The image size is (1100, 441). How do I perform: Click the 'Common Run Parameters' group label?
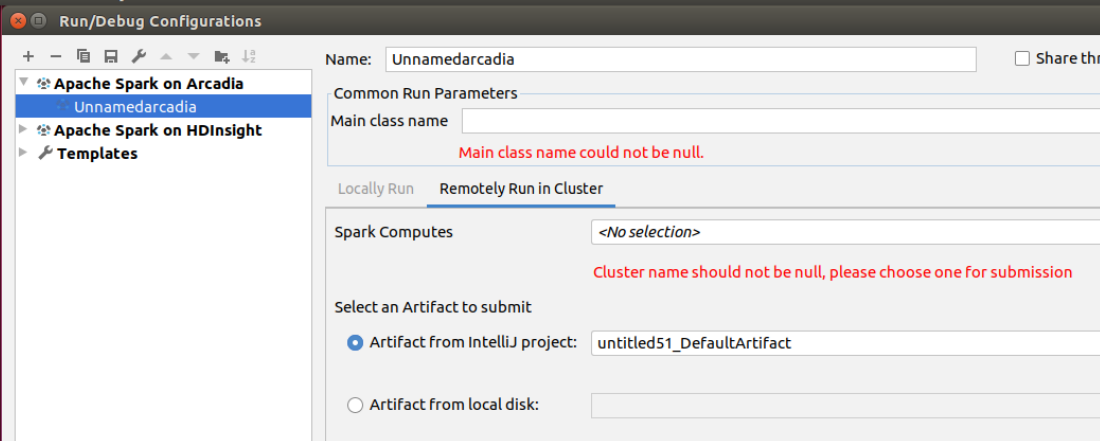pyautogui.click(x=426, y=93)
